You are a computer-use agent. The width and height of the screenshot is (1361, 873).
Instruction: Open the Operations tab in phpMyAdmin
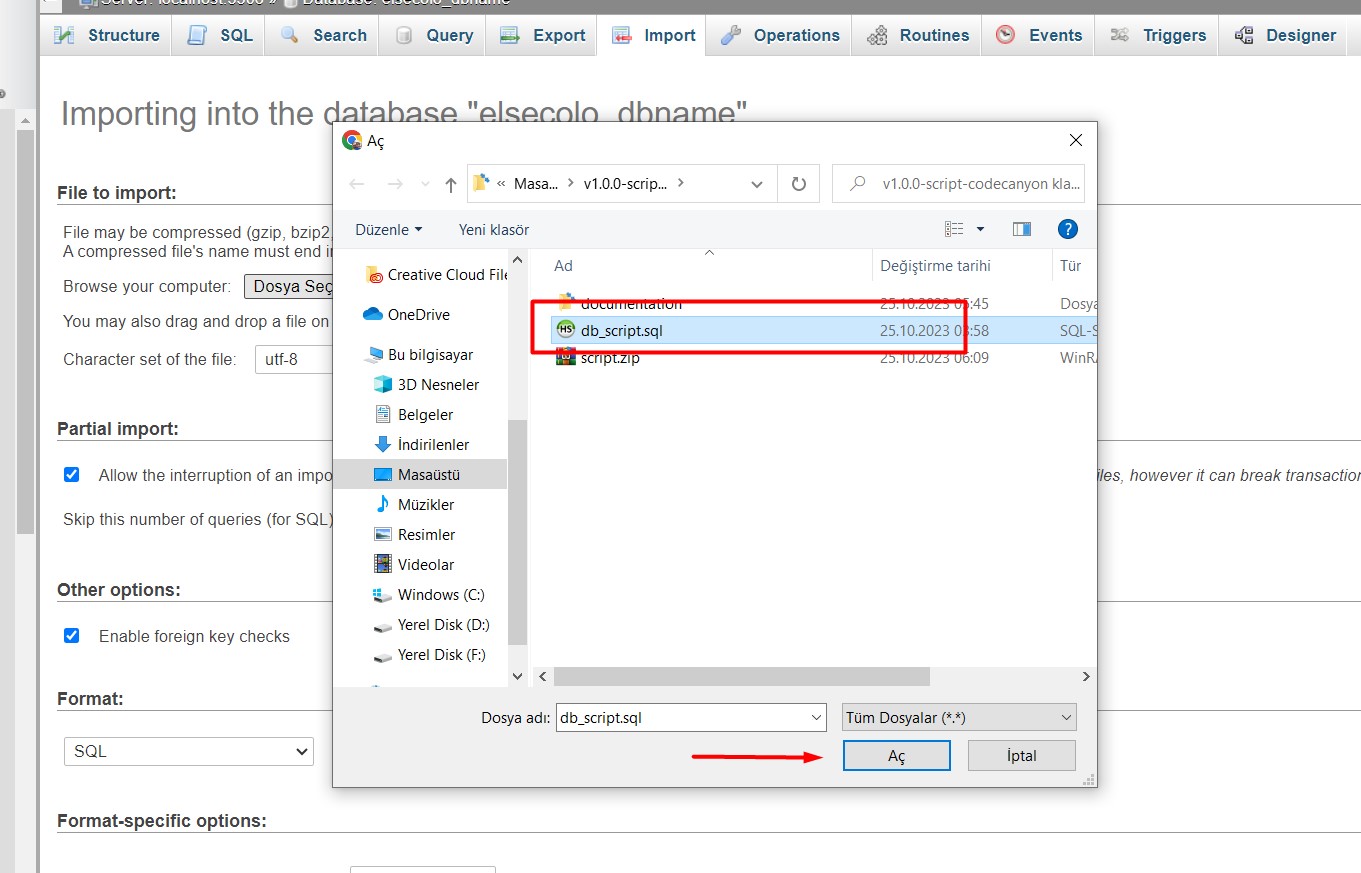tap(780, 35)
